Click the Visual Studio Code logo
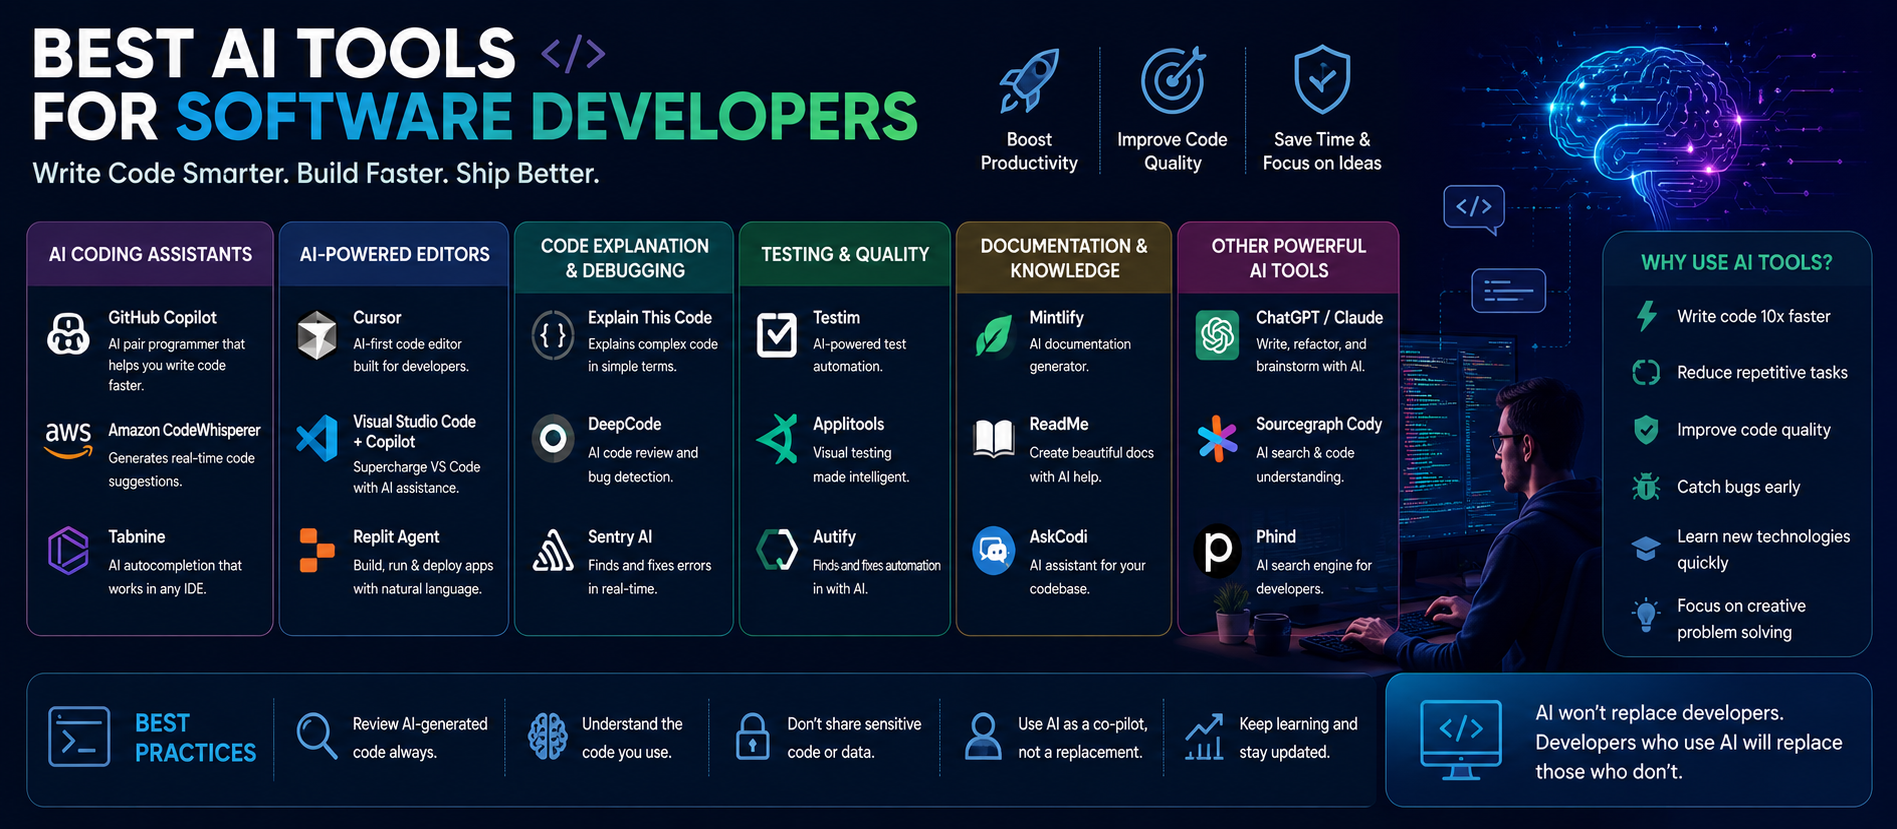Image resolution: width=1897 pixels, height=829 pixels. pos(317,438)
